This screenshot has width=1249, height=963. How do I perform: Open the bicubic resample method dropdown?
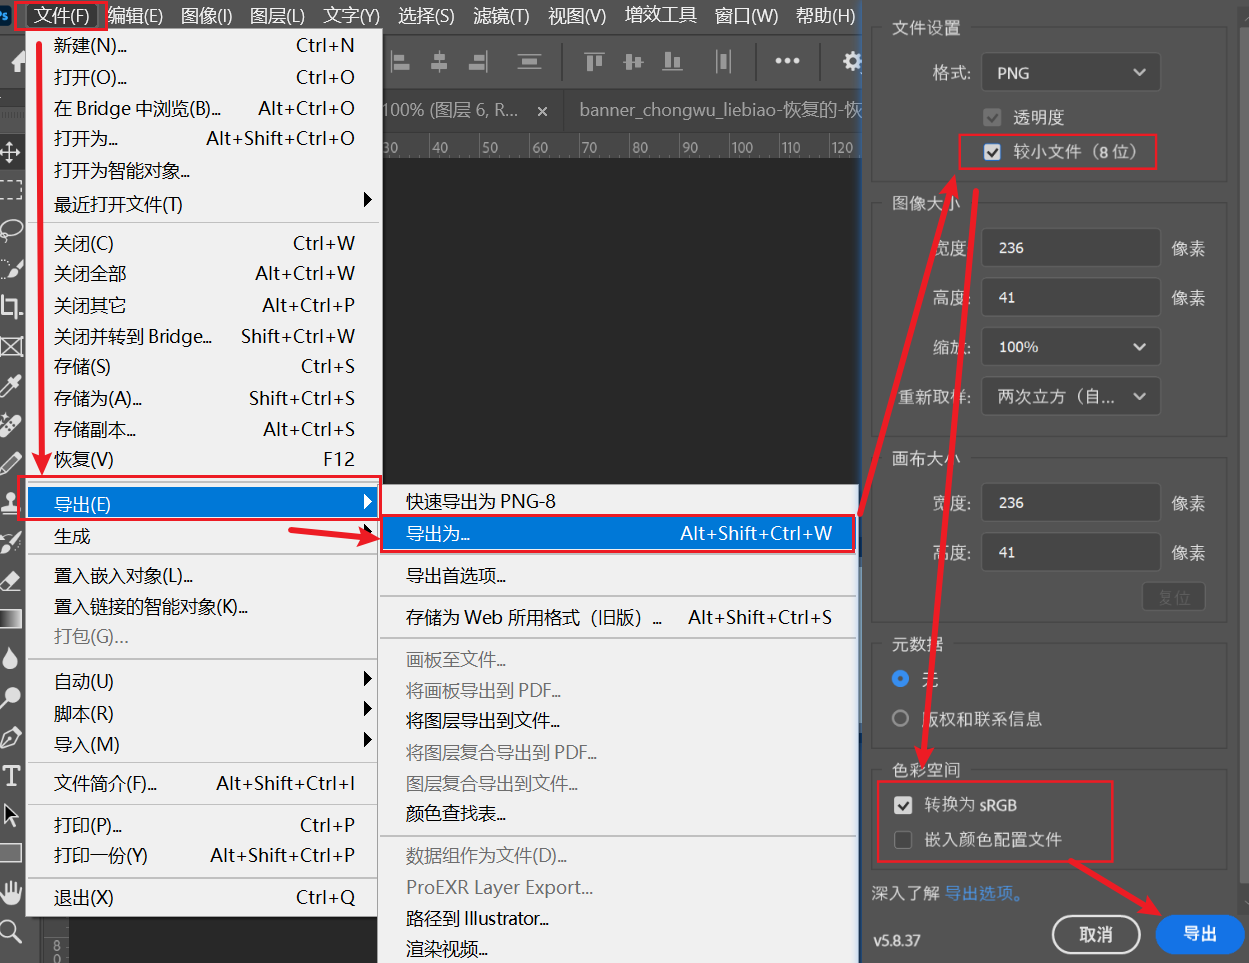(1070, 397)
